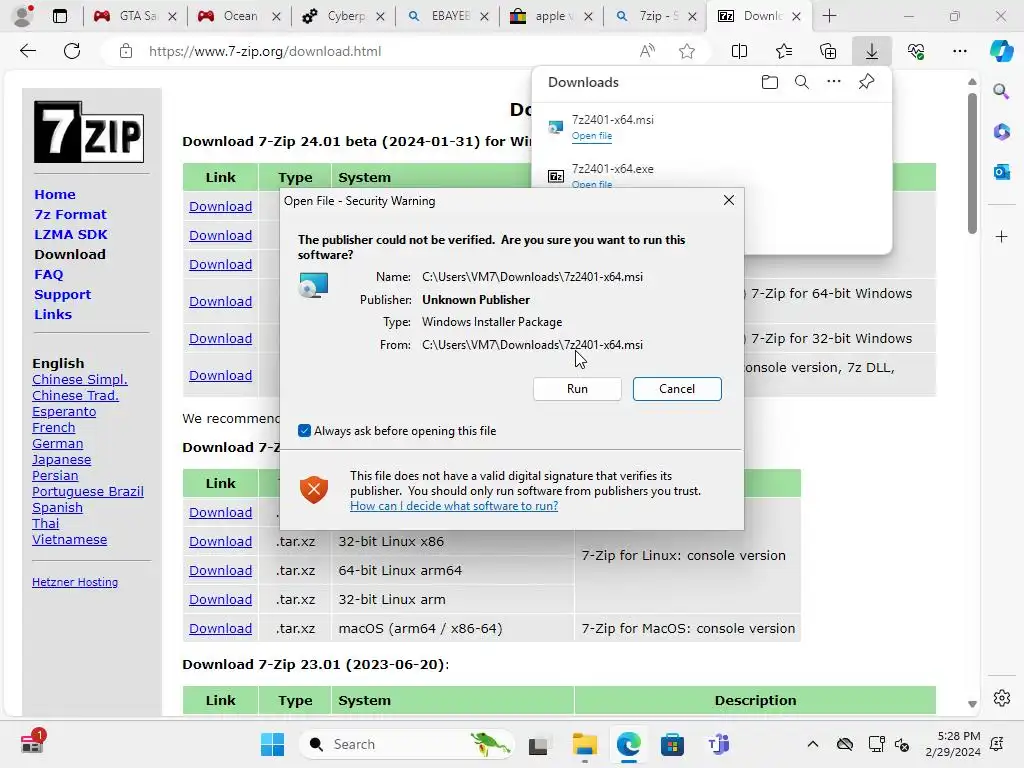
Task: Switch to the apple tab
Action: (x=551, y=16)
